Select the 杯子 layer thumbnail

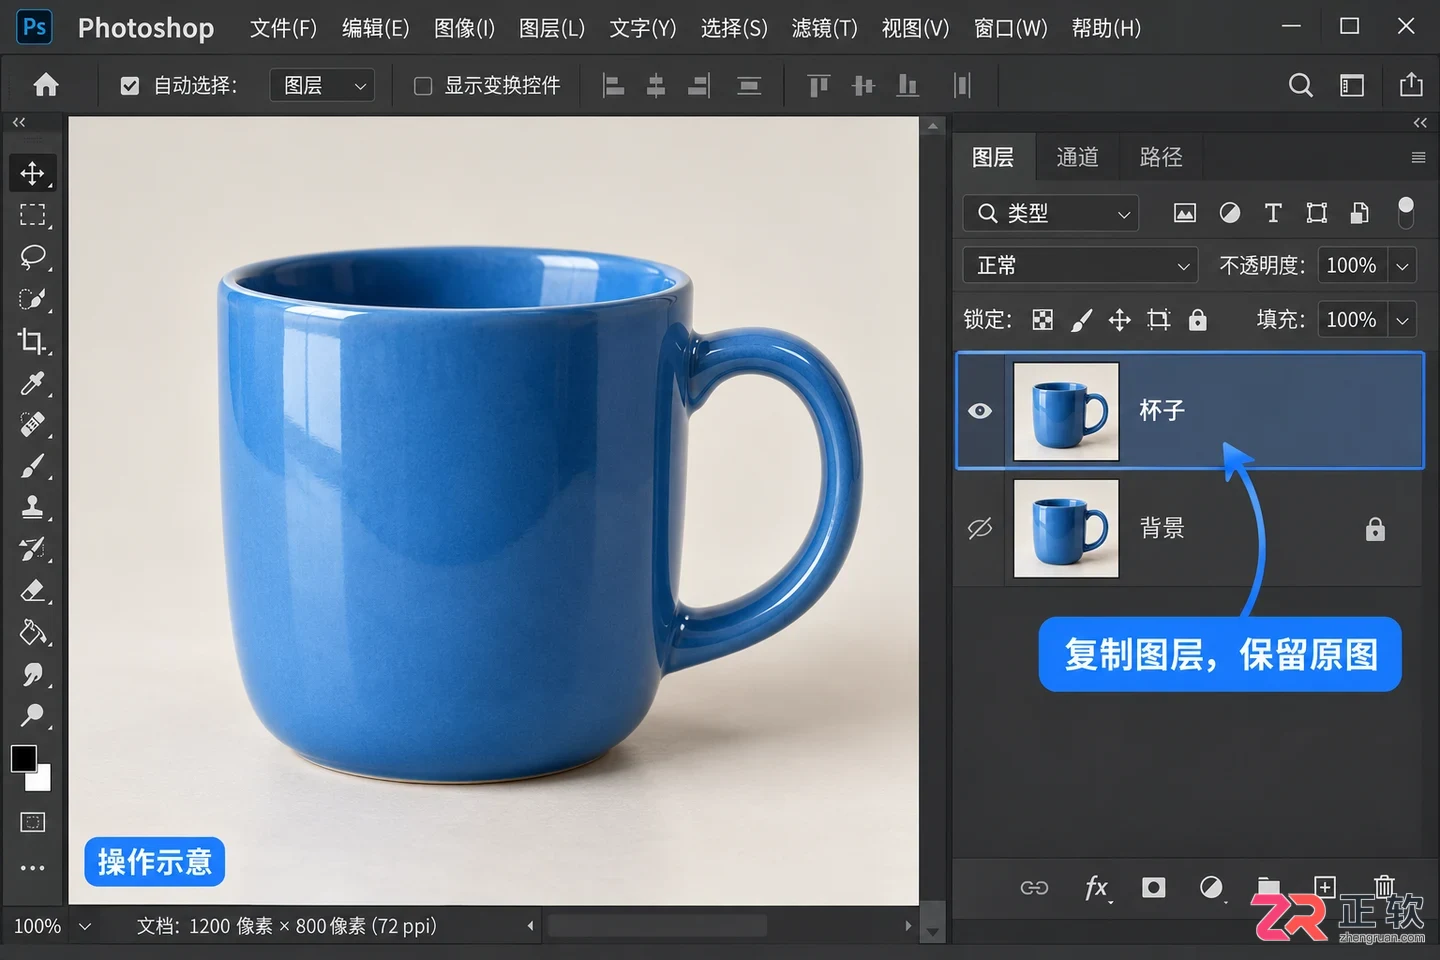click(x=1066, y=411)
